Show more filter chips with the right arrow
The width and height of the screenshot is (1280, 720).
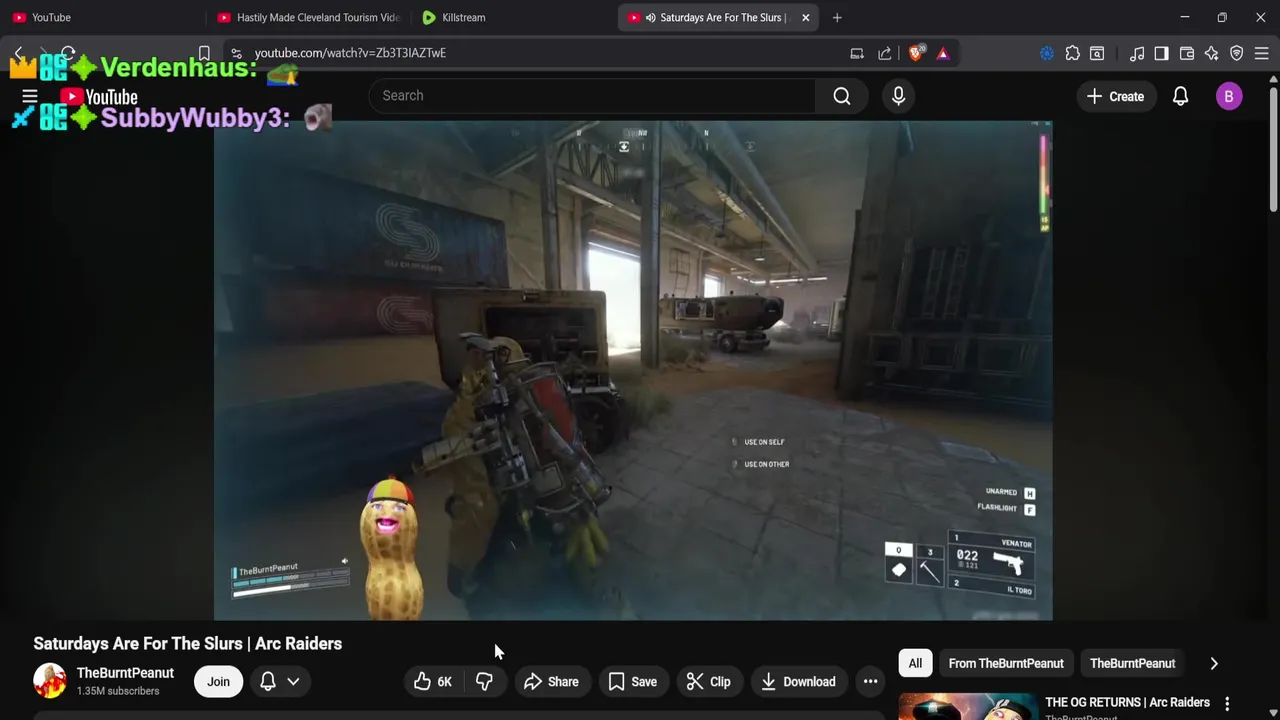[1214, 663]
